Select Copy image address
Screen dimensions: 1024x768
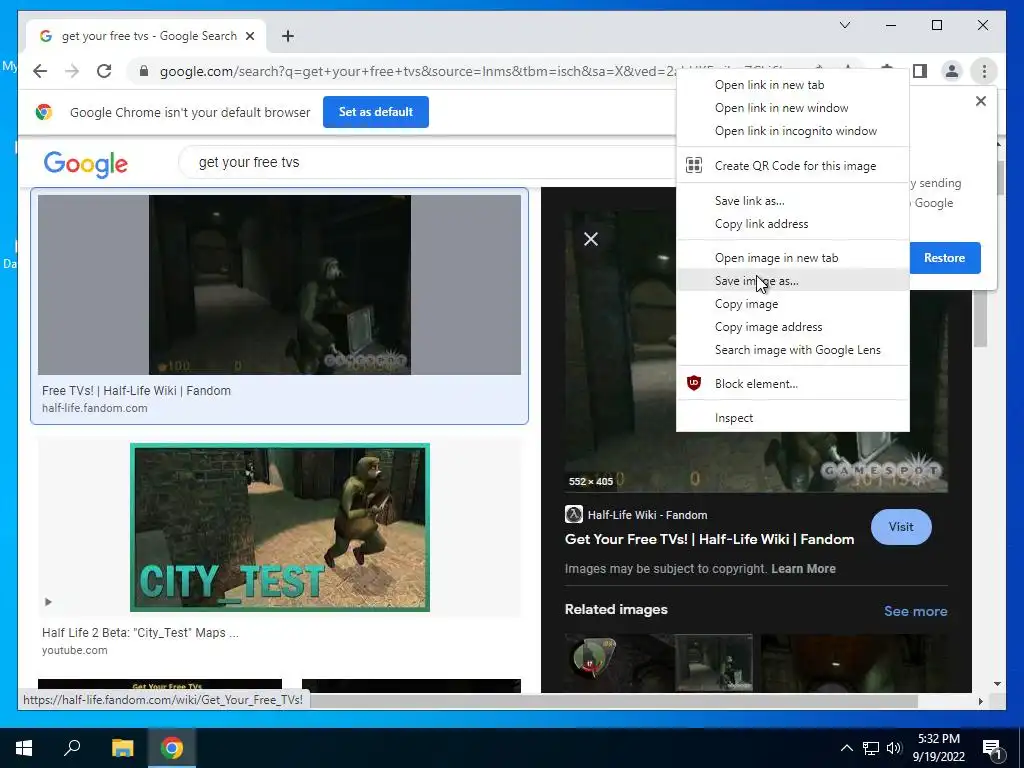click(793, 327)
